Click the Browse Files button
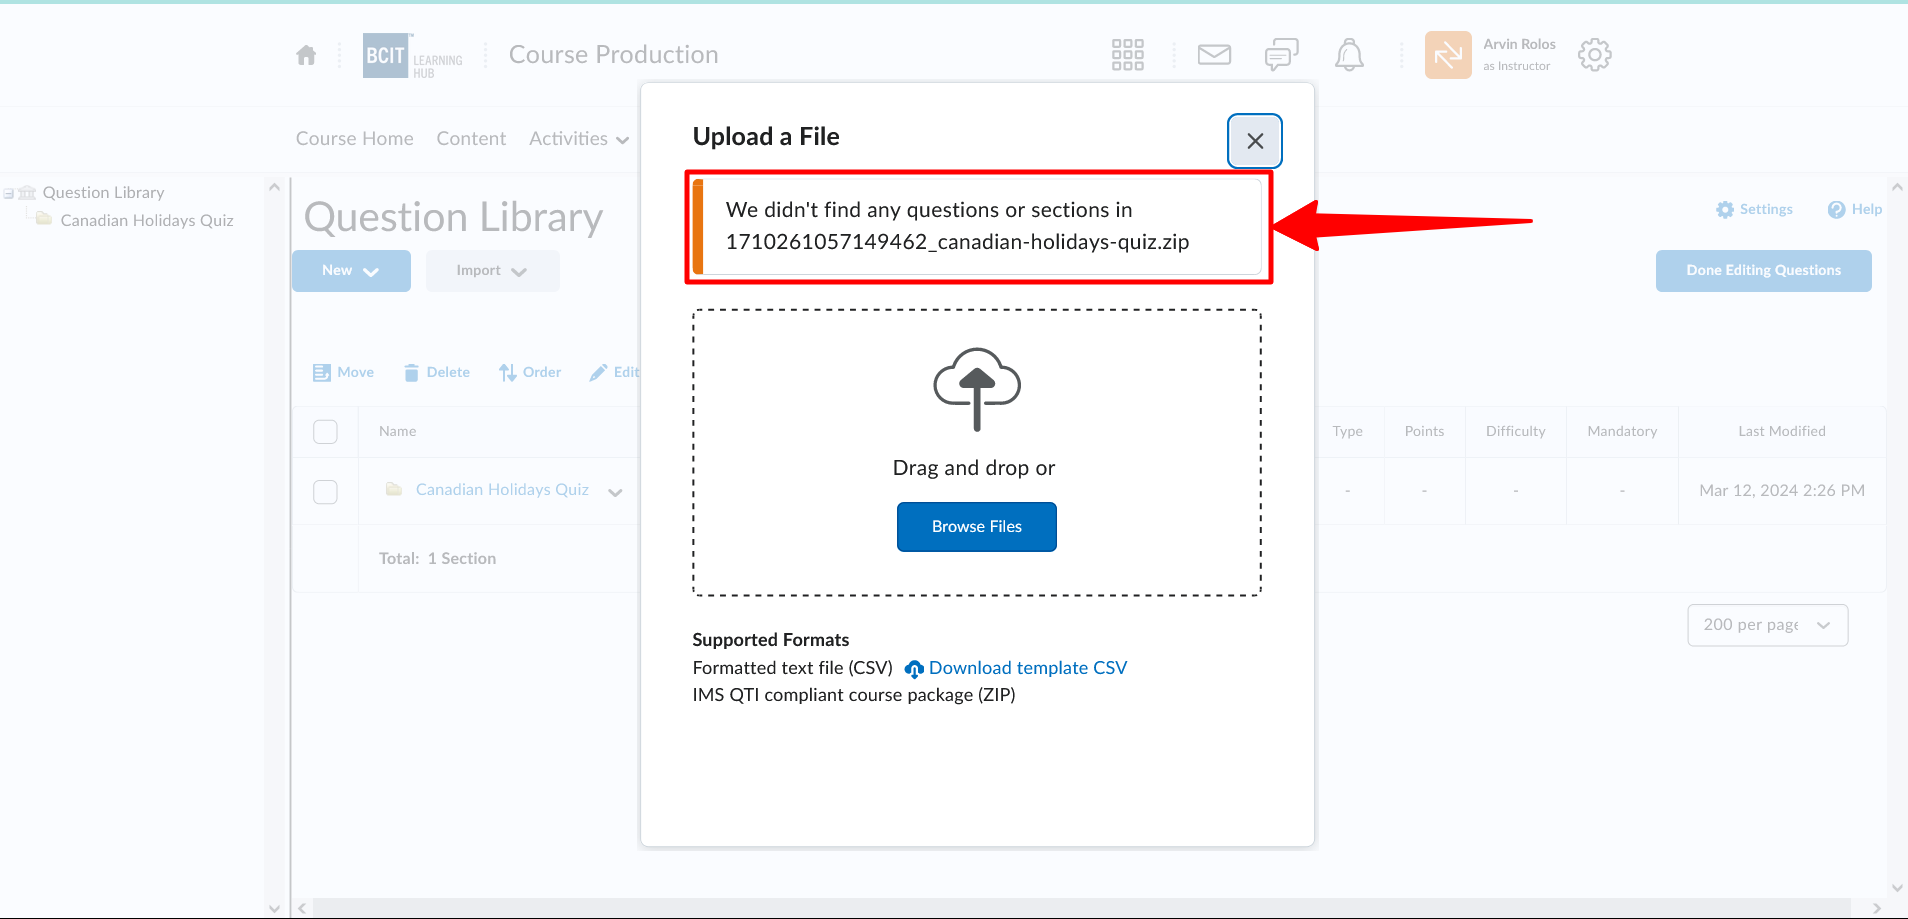1908x919 pixels. click(976, 527)
